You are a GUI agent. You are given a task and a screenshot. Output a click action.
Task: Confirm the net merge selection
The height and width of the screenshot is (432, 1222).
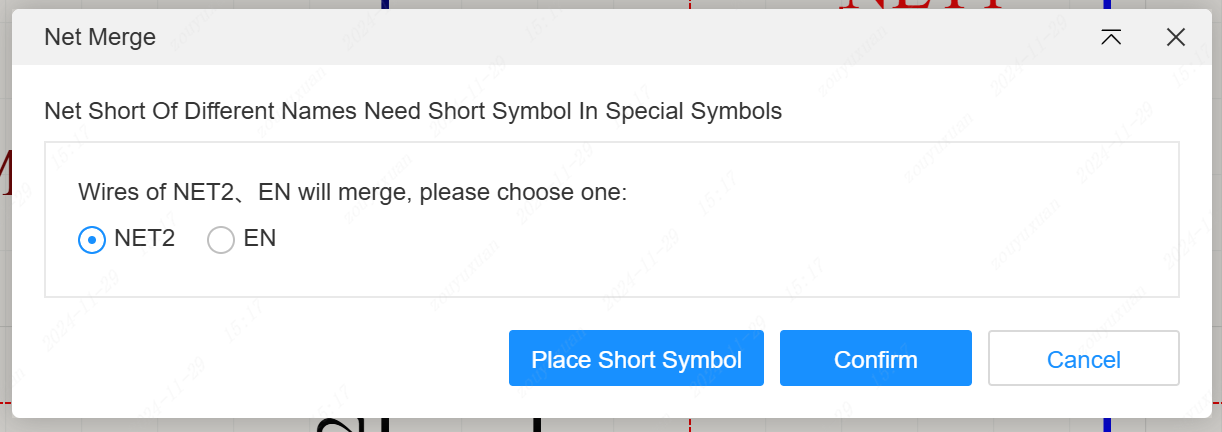coord(875,359)
